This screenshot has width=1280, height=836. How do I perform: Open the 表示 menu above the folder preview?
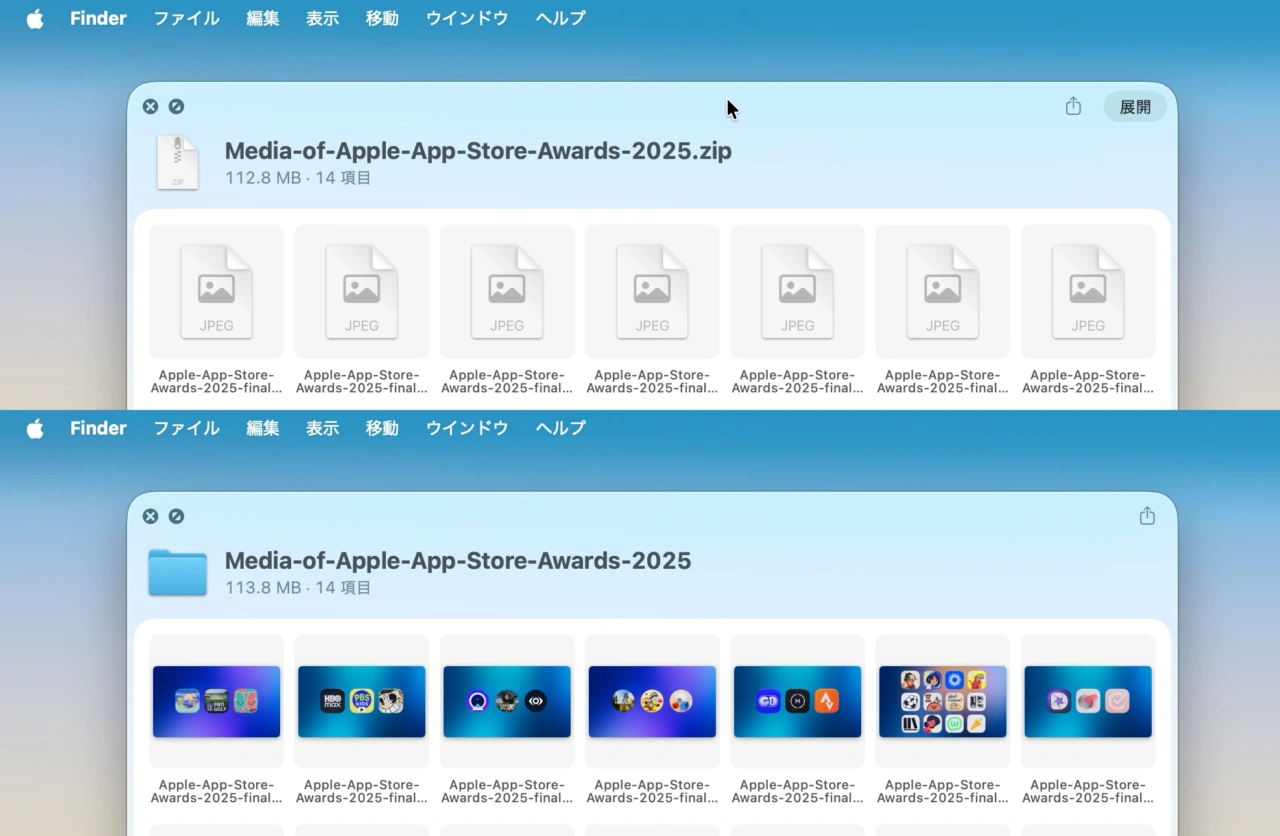[322, 428]
